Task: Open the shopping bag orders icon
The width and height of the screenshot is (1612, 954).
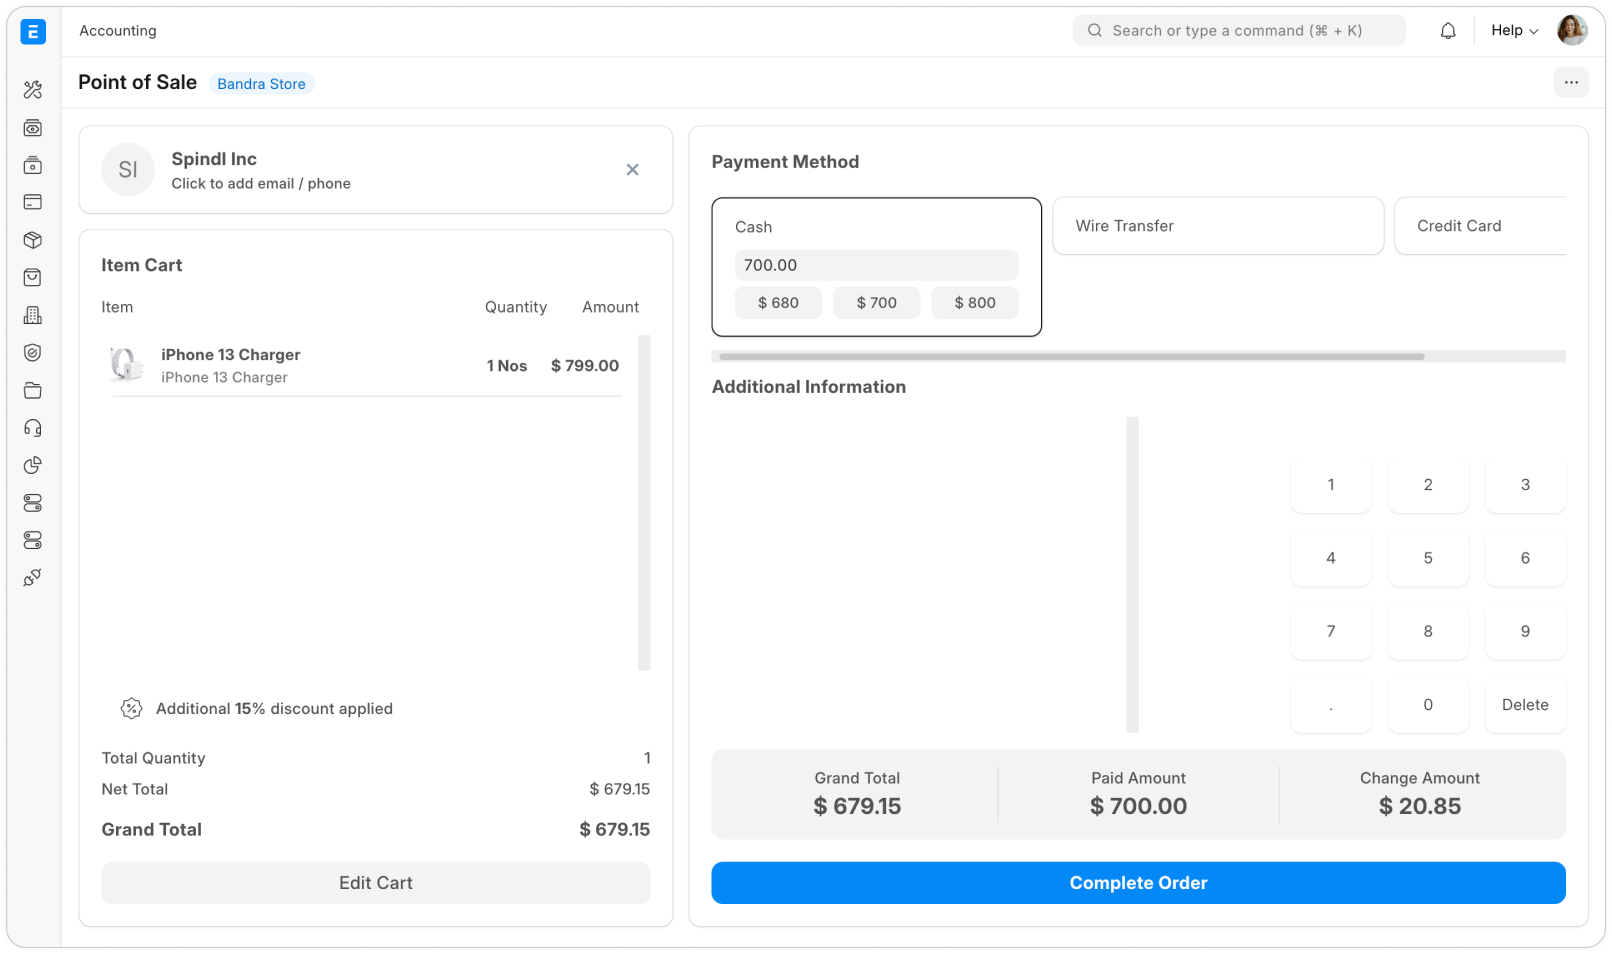Action: (33, 277)
